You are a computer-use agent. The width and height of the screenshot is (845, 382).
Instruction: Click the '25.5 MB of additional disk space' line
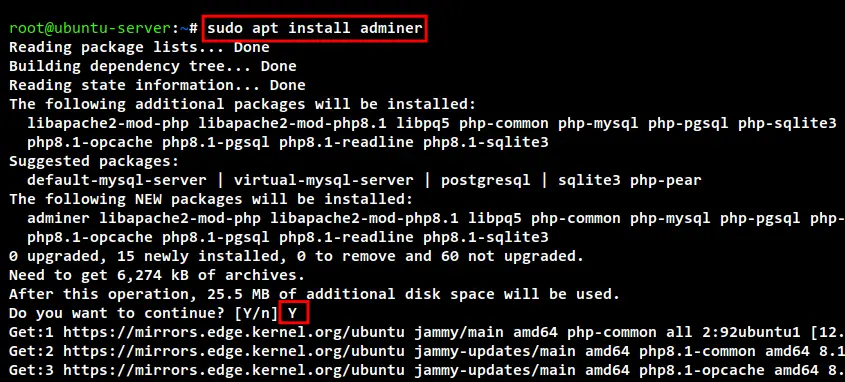pyautogui.click(x=314, y=295)
